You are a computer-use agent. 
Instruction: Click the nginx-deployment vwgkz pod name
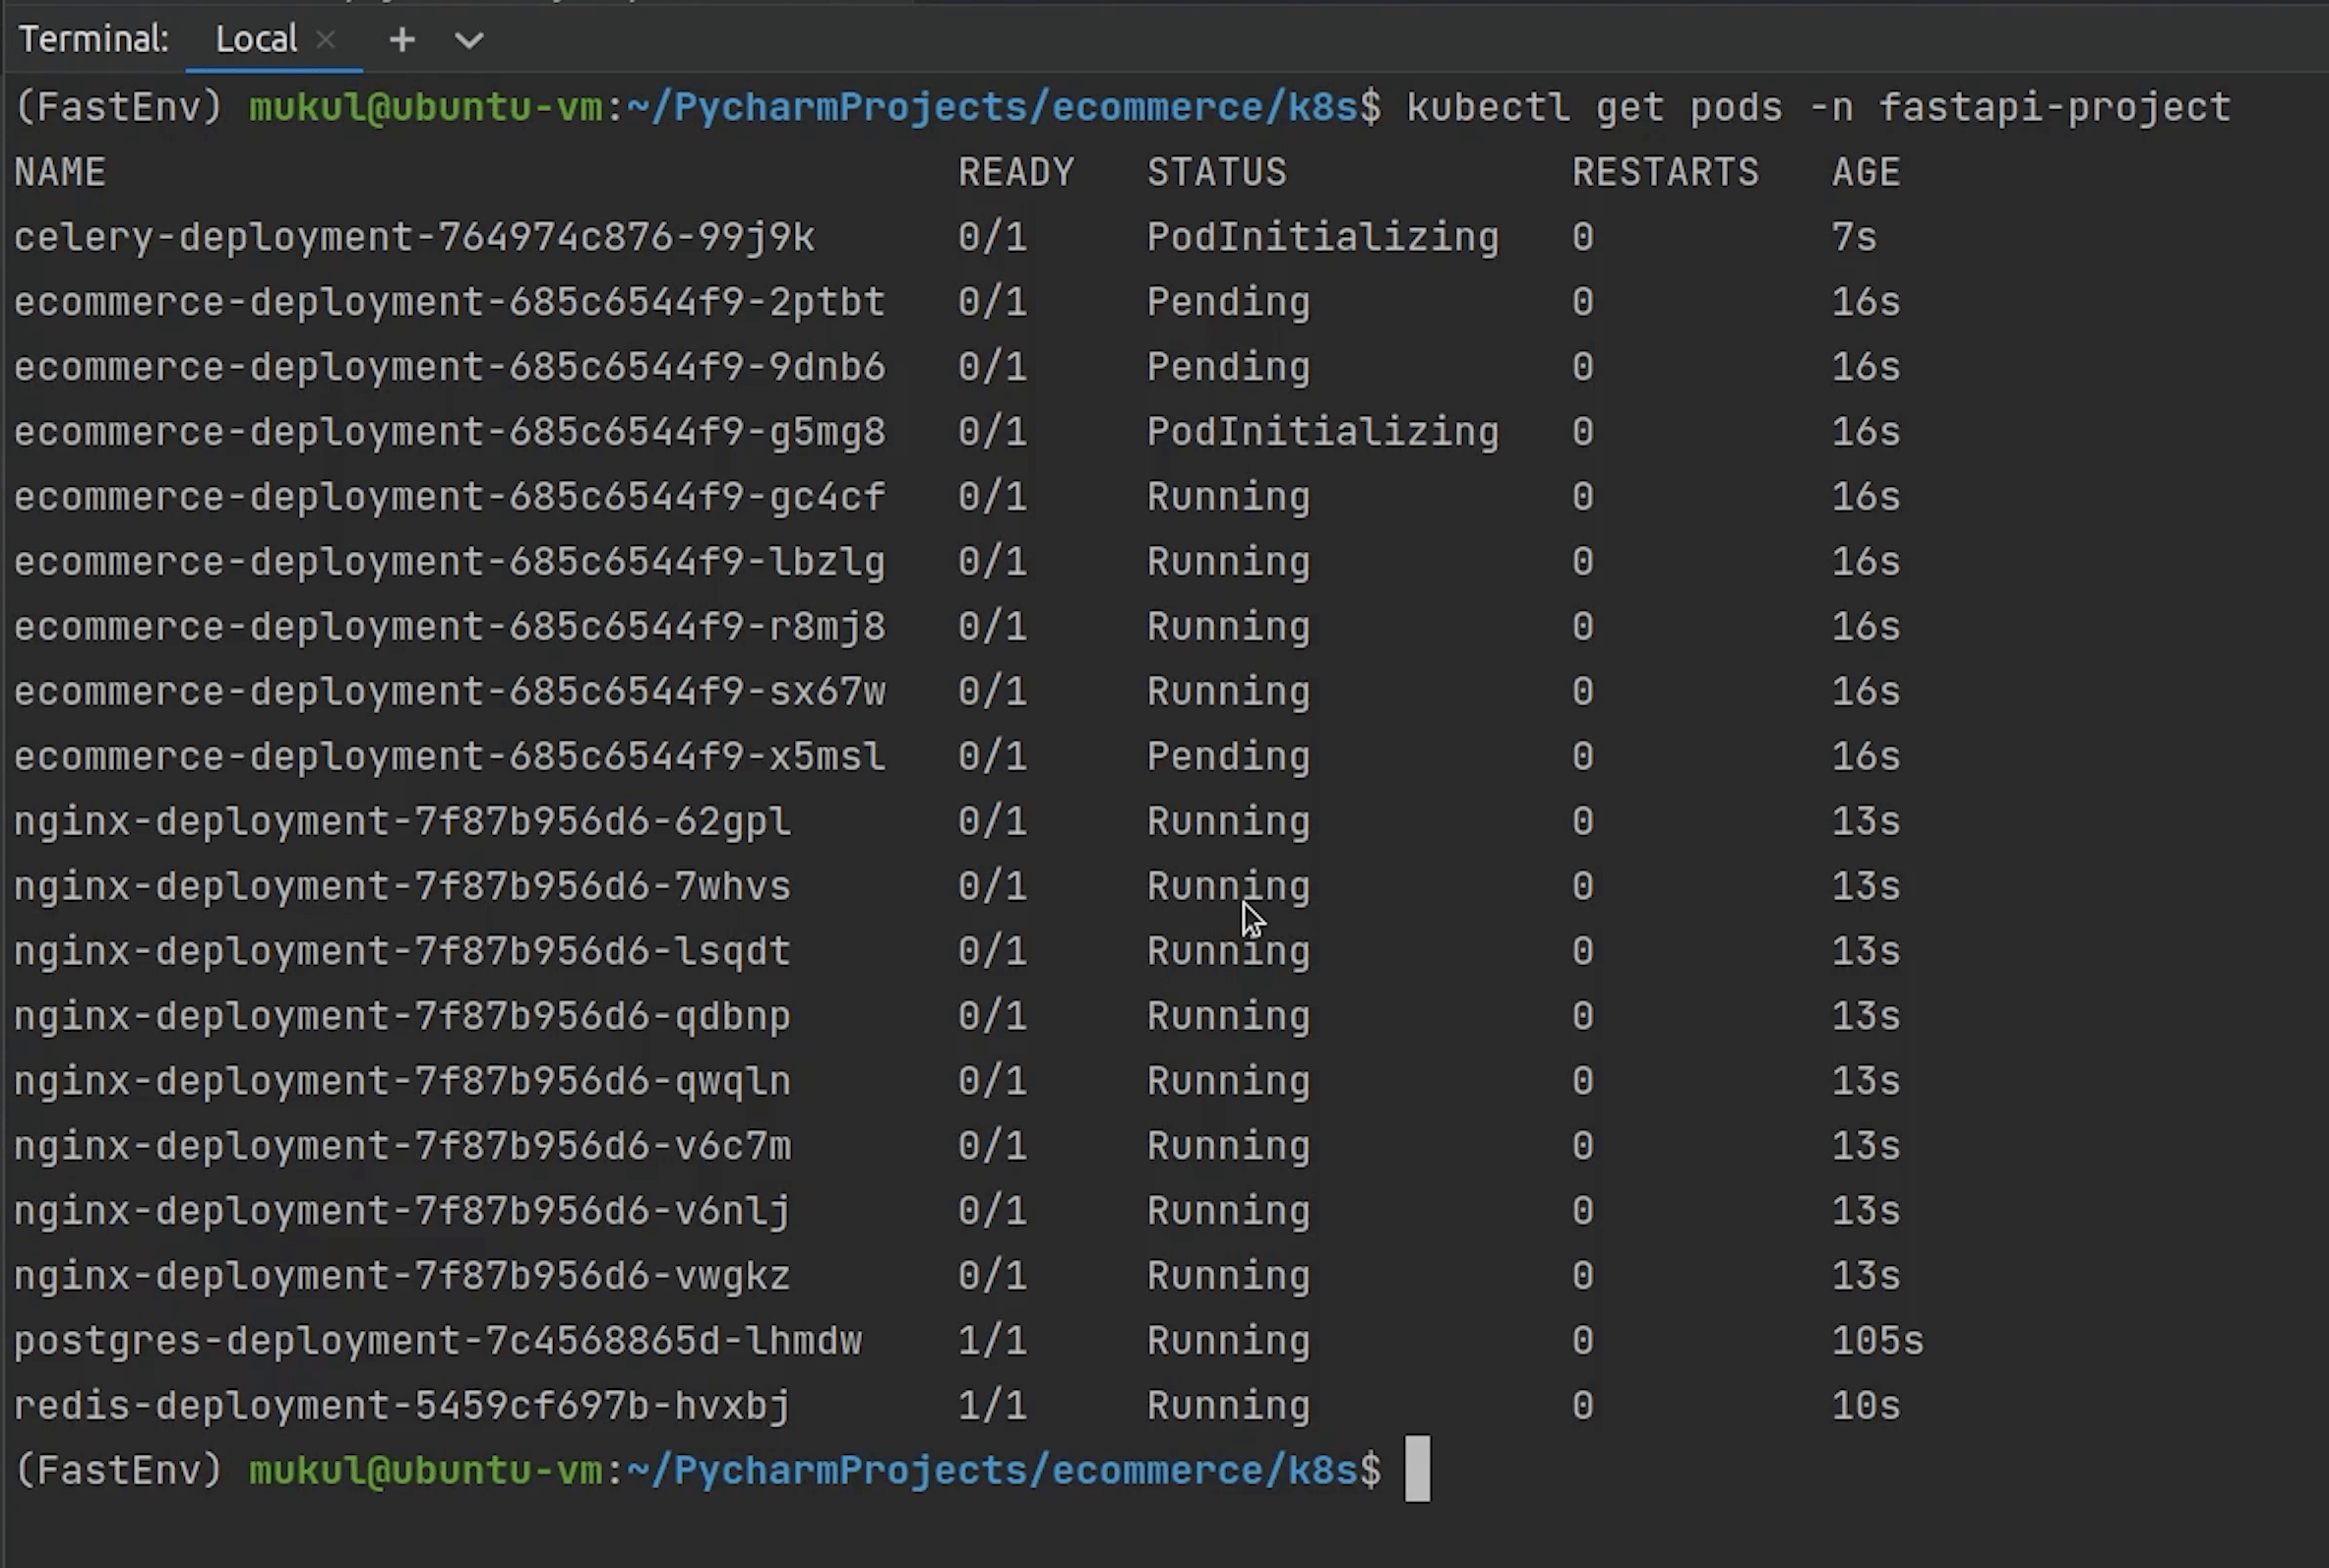pos(402,1276)
